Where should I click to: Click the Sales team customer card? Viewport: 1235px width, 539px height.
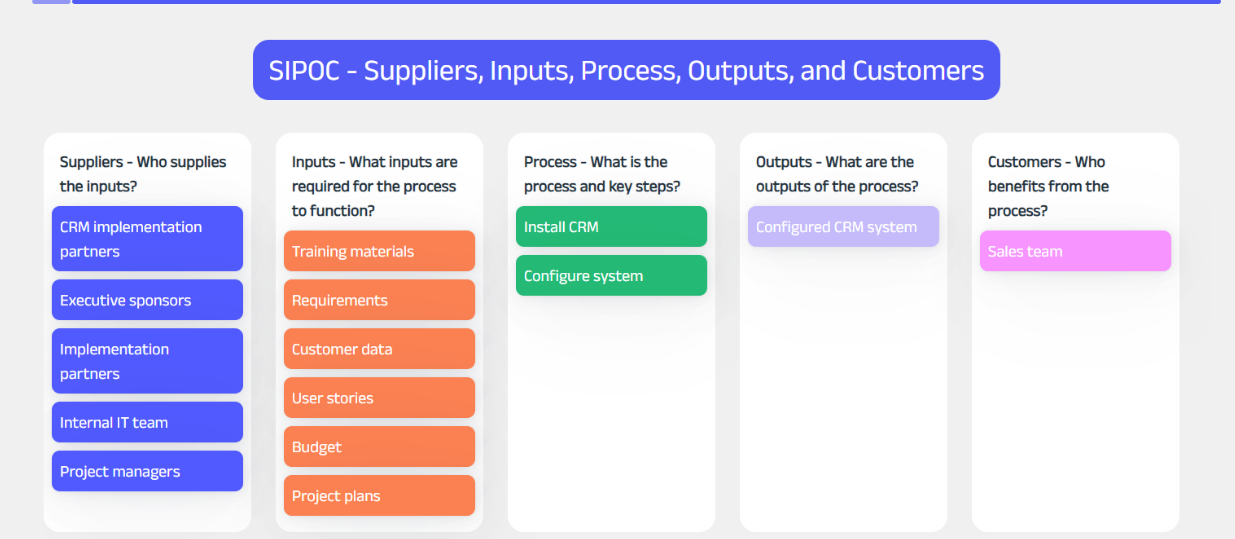1075,251
